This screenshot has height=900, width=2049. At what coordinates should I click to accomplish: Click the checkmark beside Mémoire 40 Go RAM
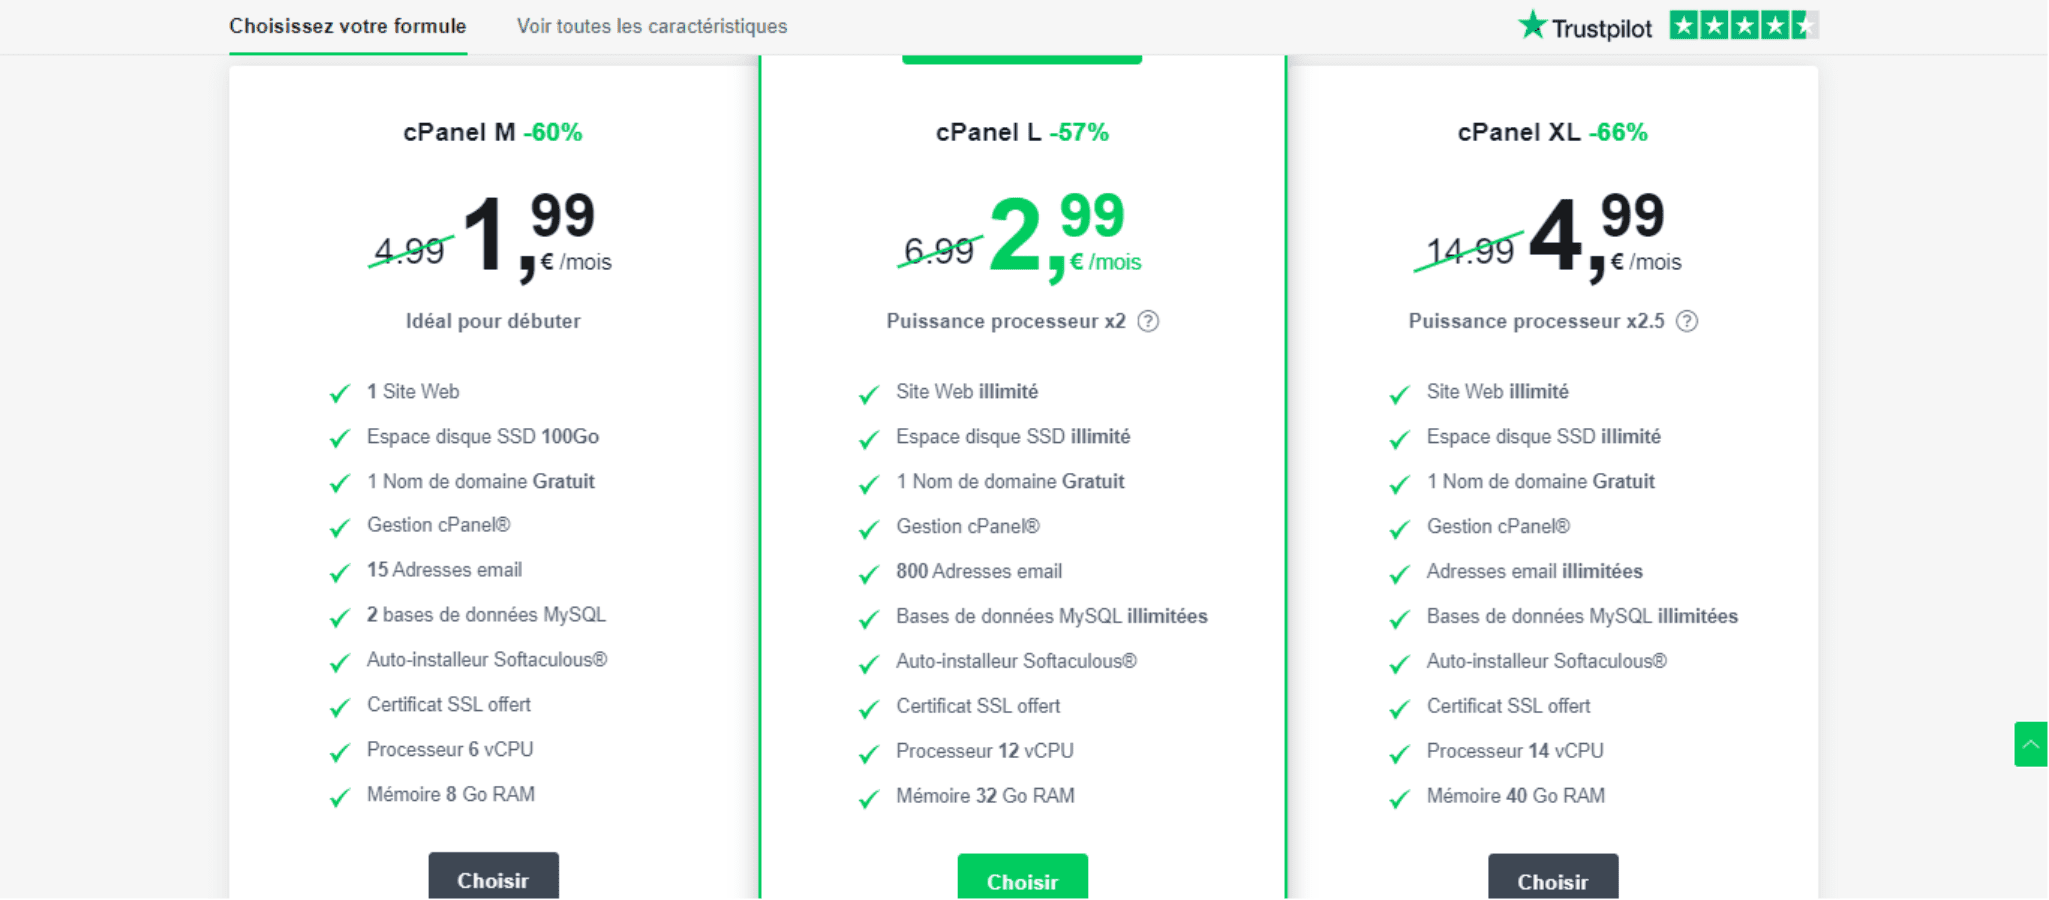(1400, 798)
